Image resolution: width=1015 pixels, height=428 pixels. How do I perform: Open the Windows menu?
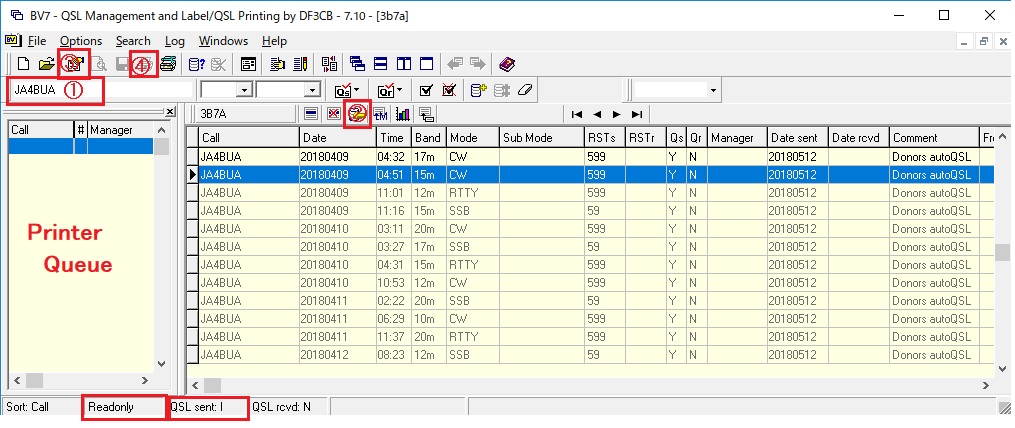223,41
